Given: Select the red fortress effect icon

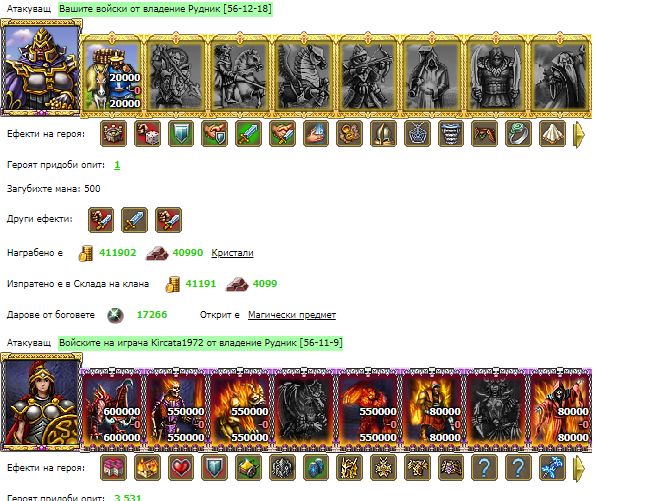Looking at the screenshot, I should (113, 134).
